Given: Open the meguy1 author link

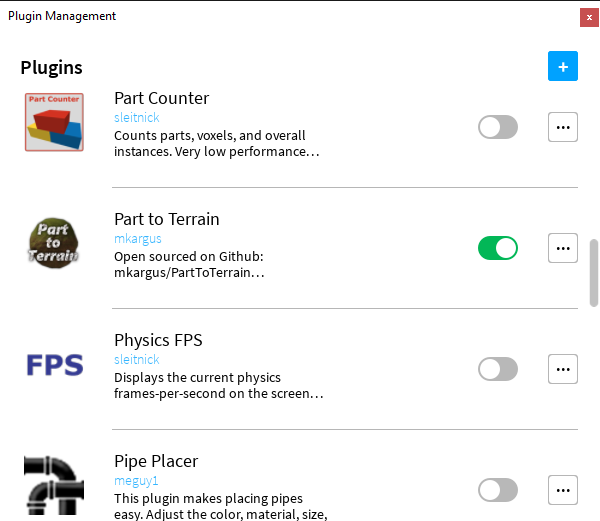Looking at the screenshot, I should [136, 481].
